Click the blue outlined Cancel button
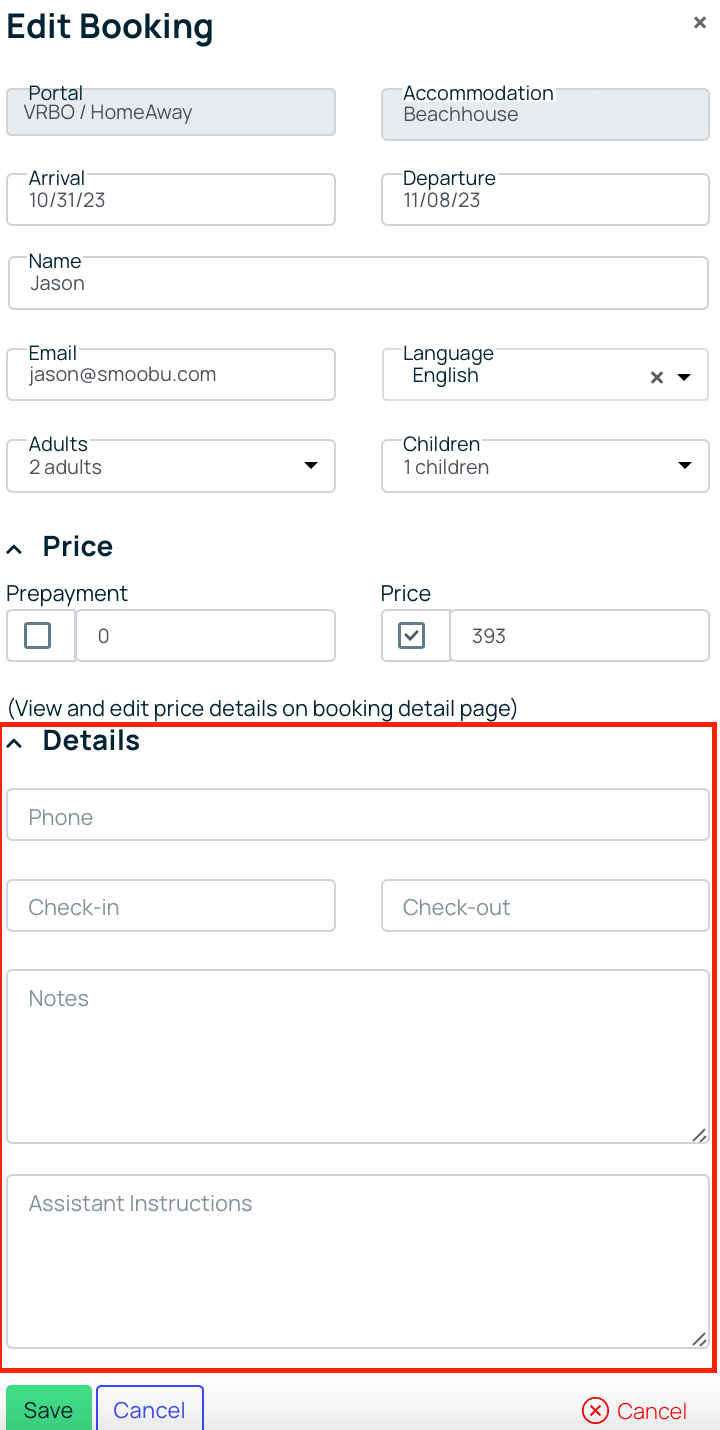The image size is (720, 1430). [x=149, y=1409]
